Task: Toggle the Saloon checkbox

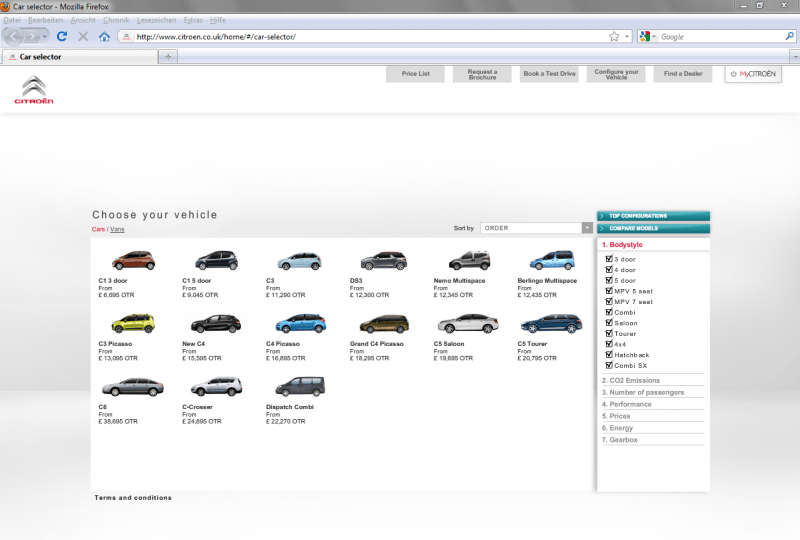Action: (609, 322)
